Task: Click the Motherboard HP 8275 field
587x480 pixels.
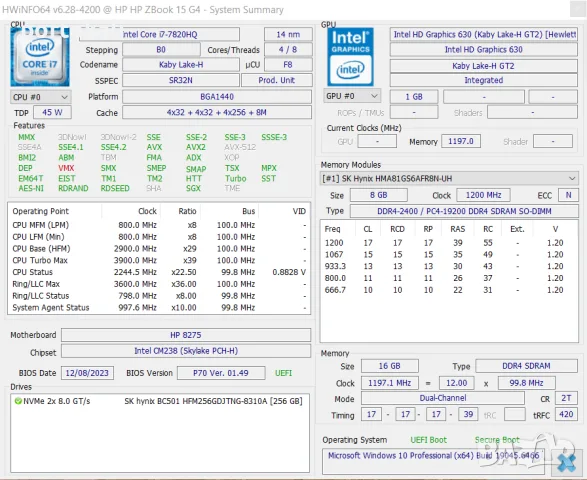Action: (x=186, y=335)
